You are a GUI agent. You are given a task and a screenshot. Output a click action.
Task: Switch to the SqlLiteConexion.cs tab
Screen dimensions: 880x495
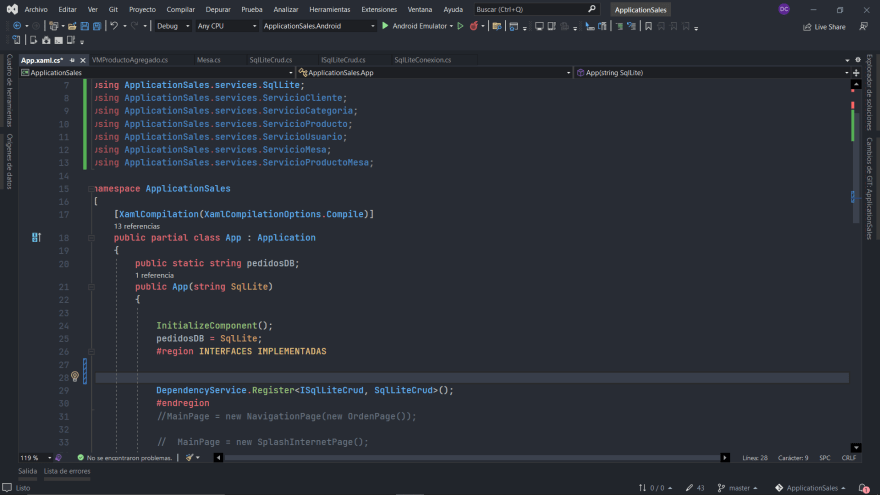tap(423, 60)
